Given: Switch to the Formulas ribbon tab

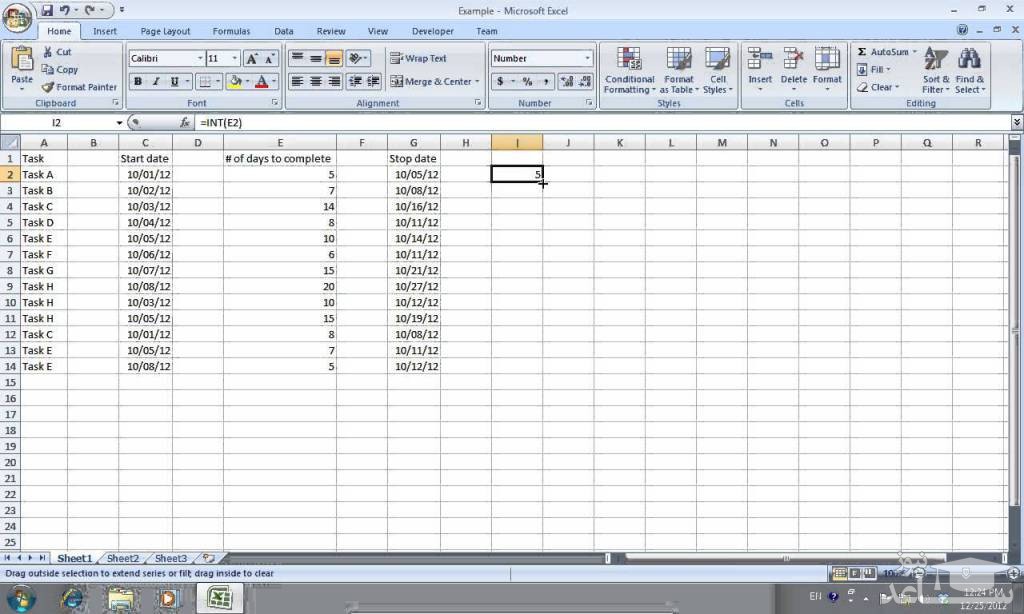Looking at the screenshot, I should (x=231, y=31).
